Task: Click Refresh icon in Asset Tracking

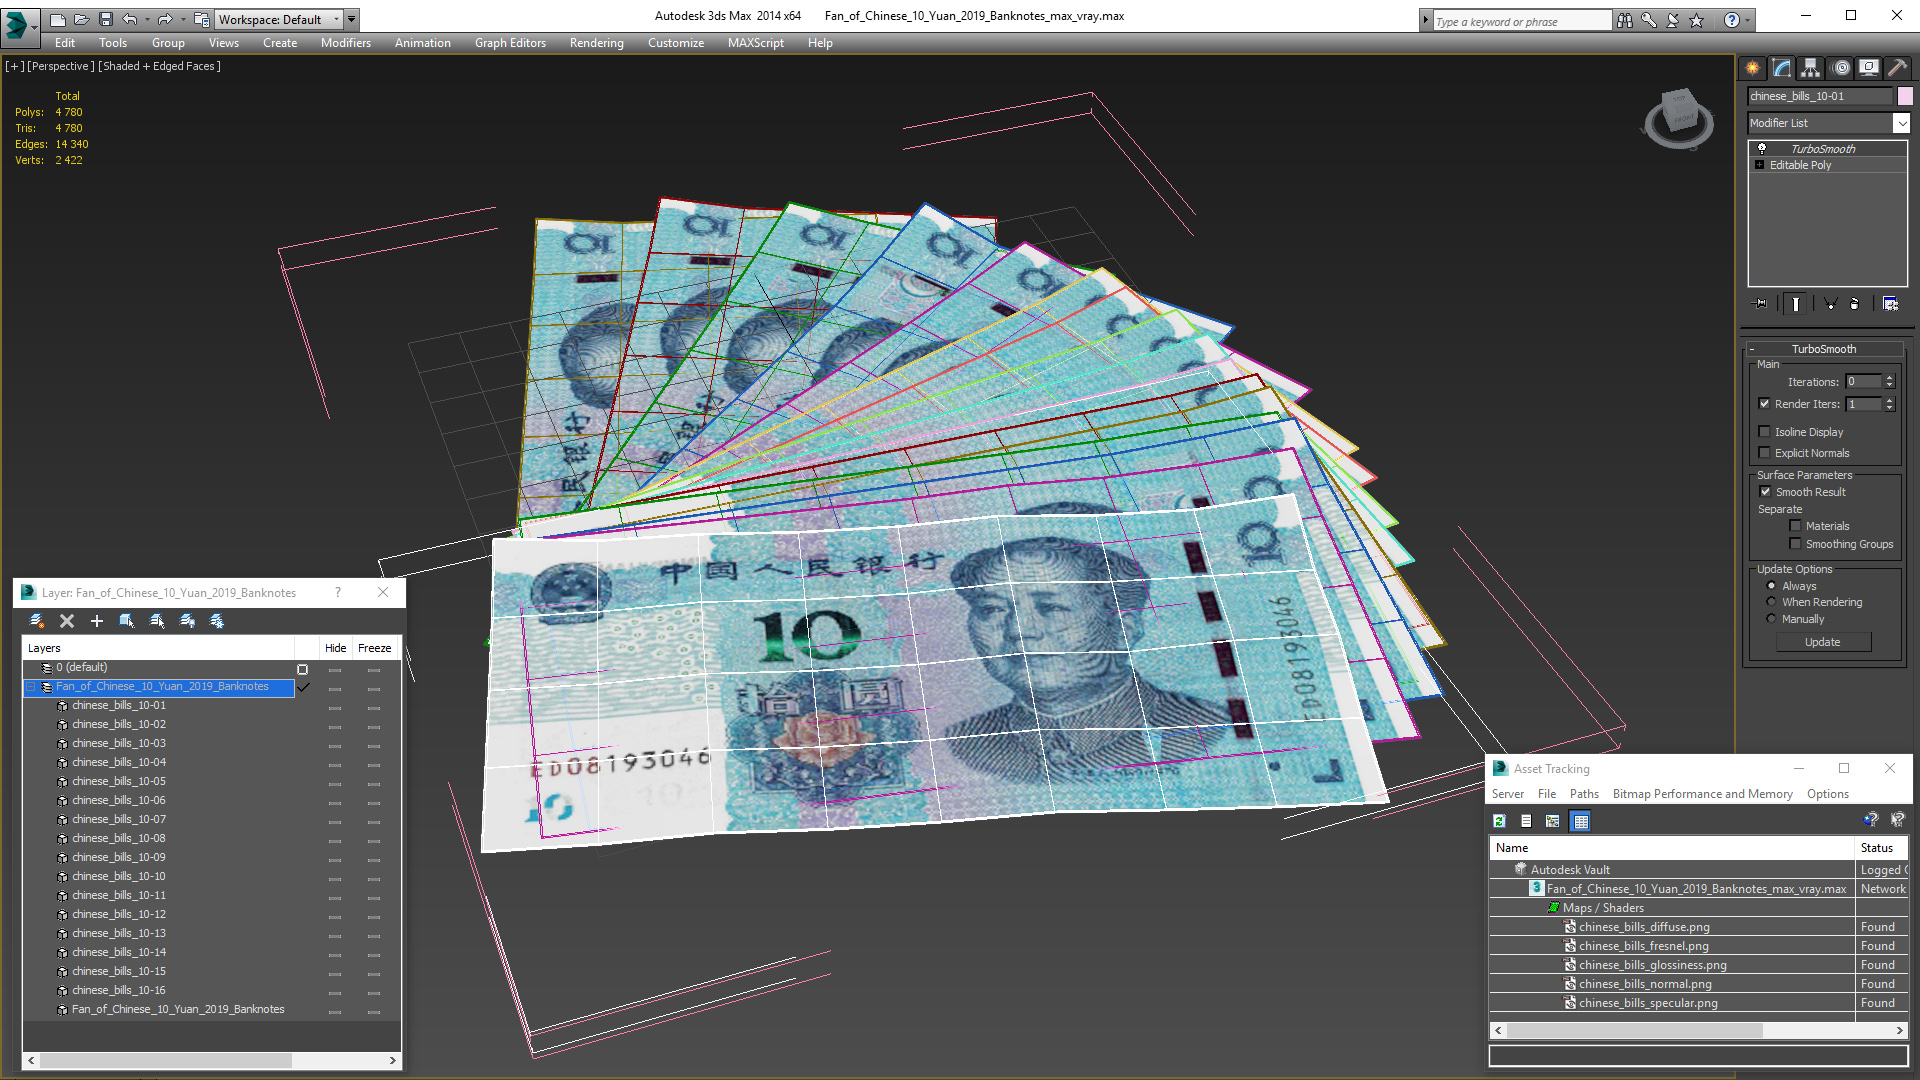Action: (1499, 821)
